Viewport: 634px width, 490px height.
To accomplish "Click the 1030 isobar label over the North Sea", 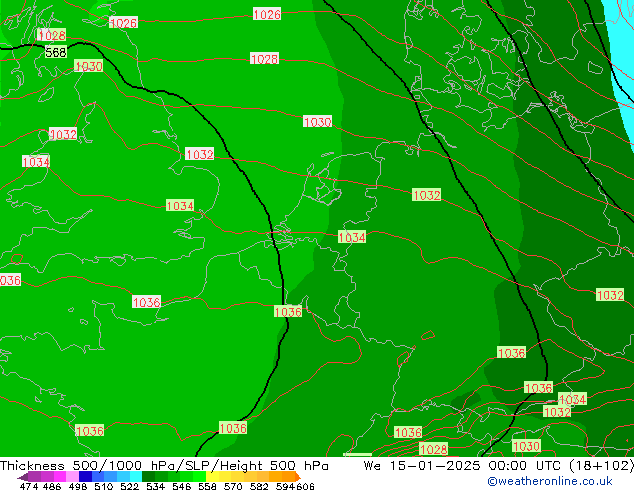I will tap(317, 122).
